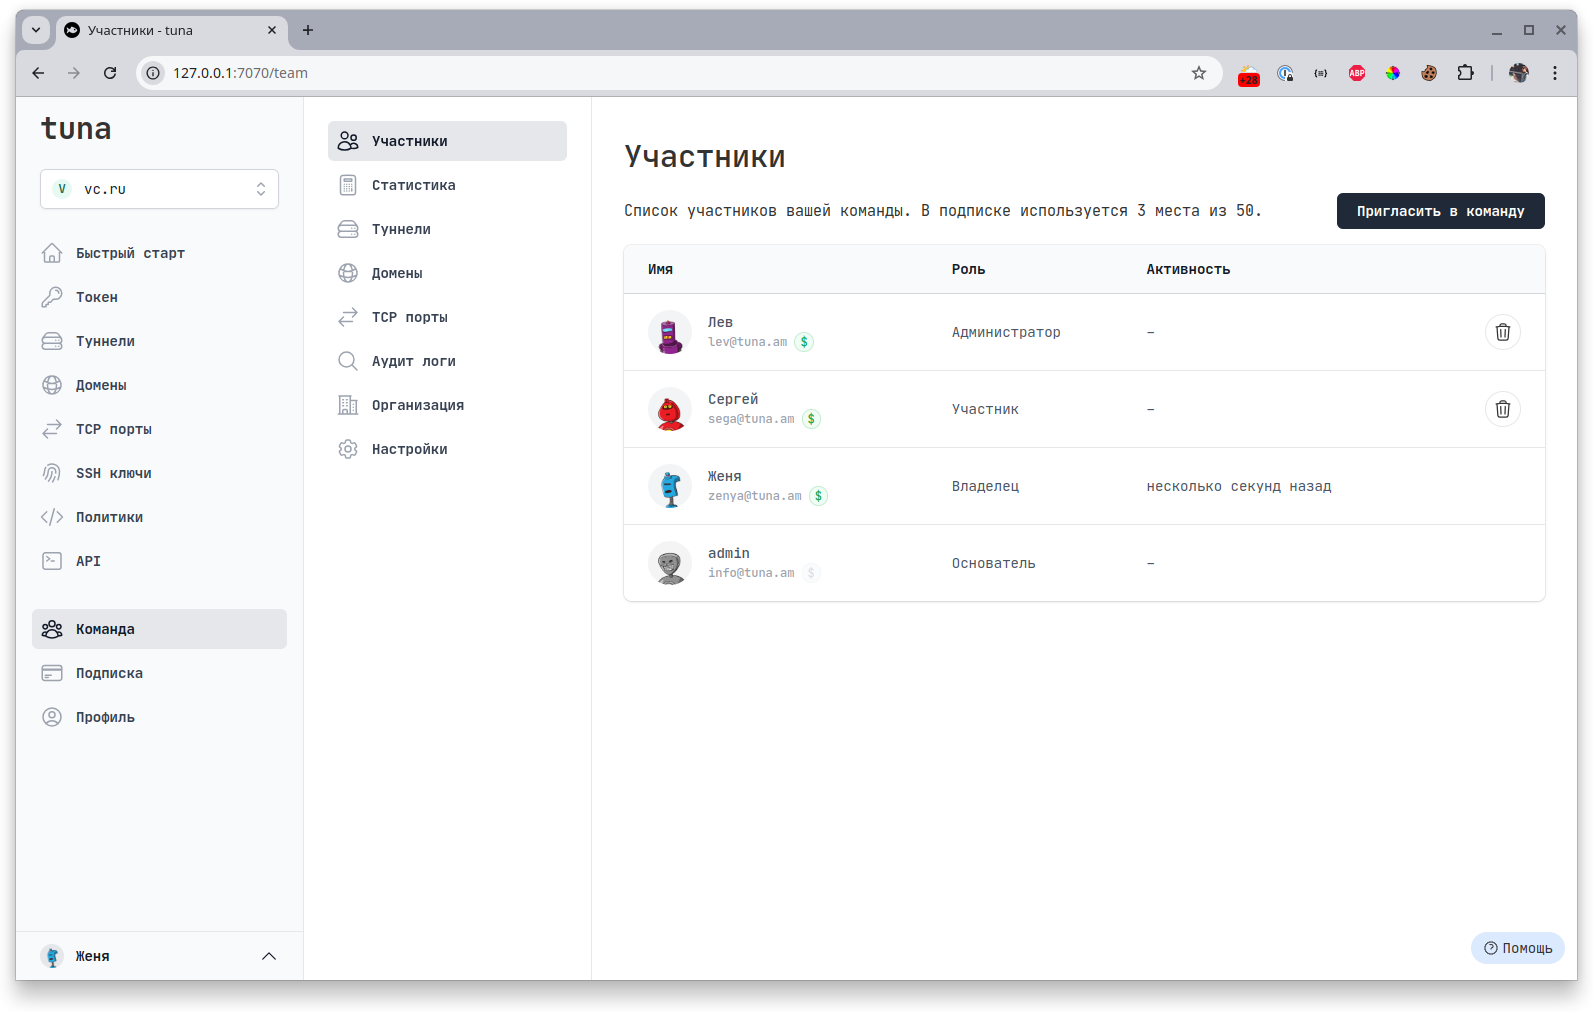Click trash icon in Сергей's row

coord(1502,409)
